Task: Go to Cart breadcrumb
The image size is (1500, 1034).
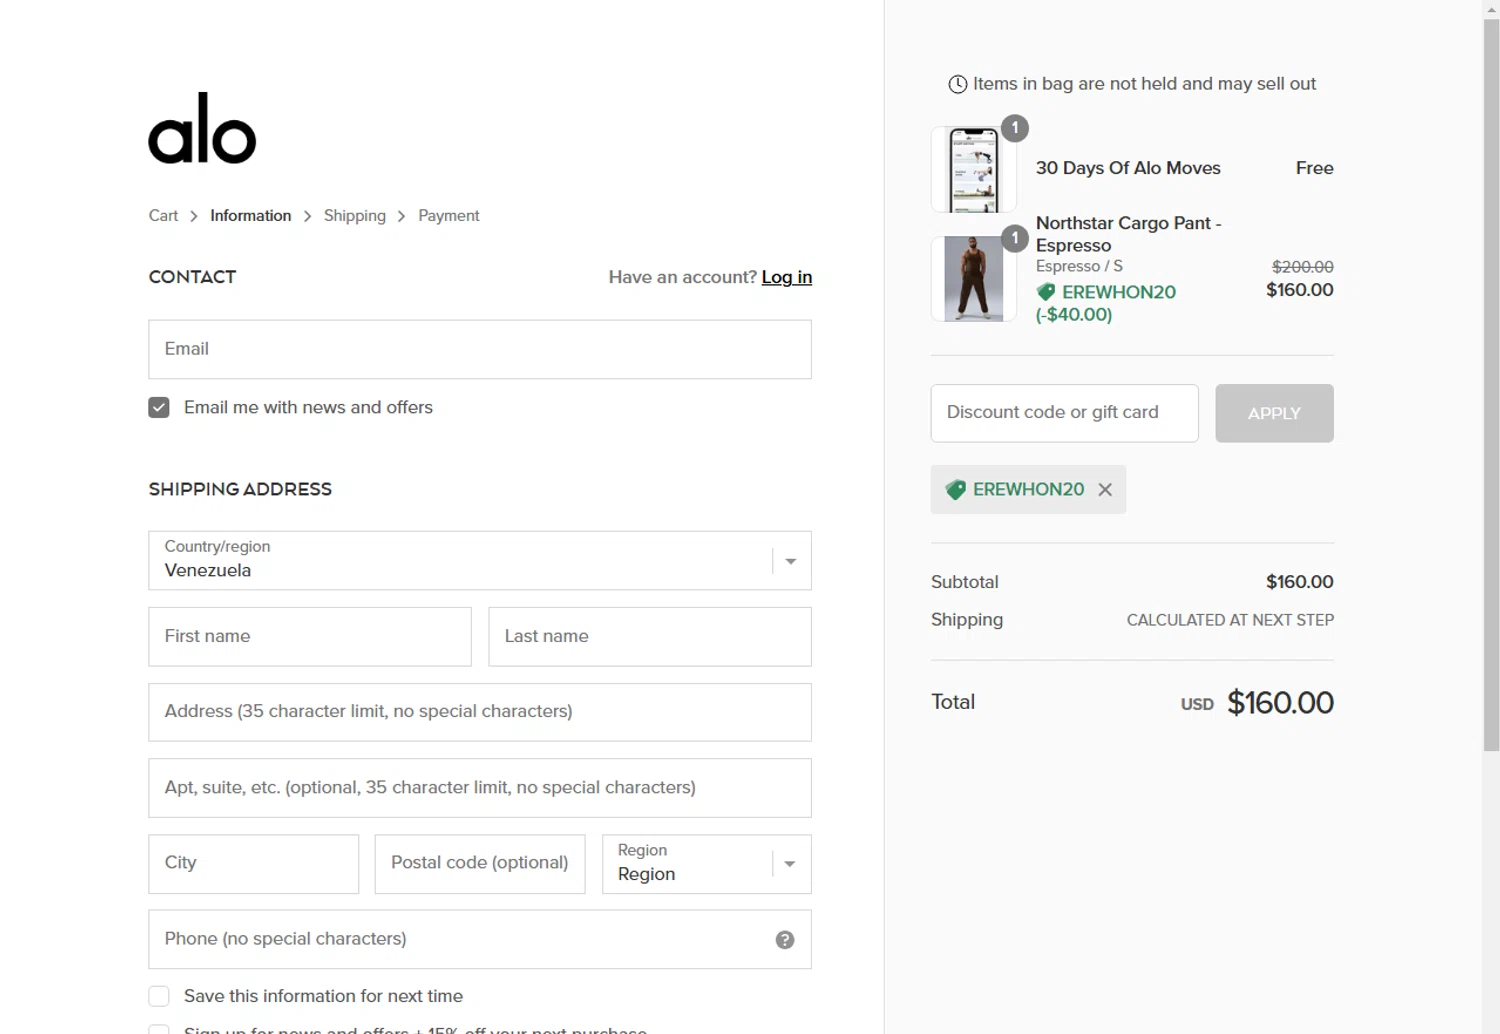Action: click(x=163, y=216)
